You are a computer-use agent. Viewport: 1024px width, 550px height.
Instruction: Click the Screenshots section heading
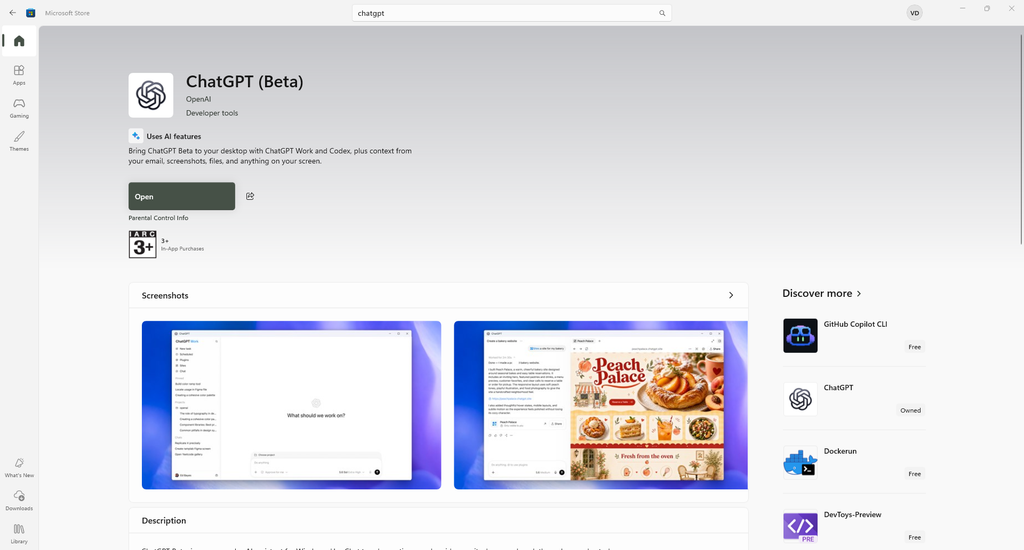click(x=165, y=295)
